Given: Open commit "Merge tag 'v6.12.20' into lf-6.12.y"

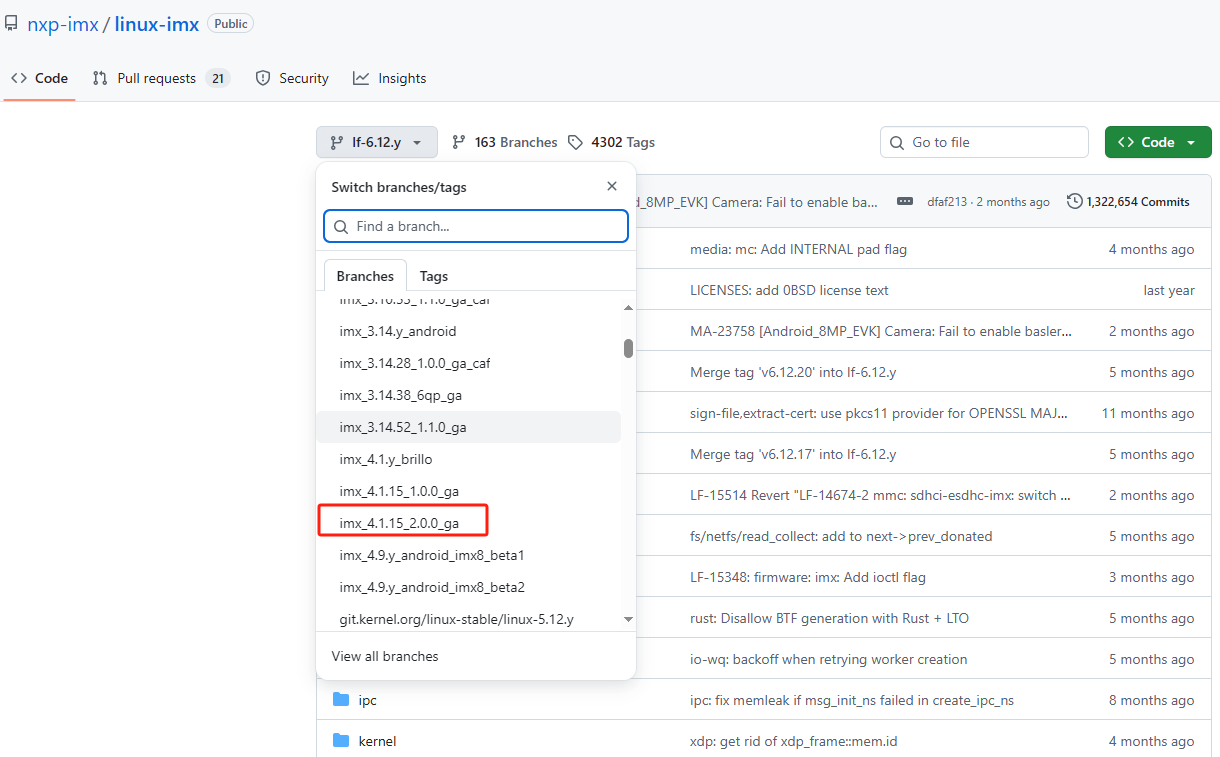Looking at the screenshot, I should click(793, 372).
